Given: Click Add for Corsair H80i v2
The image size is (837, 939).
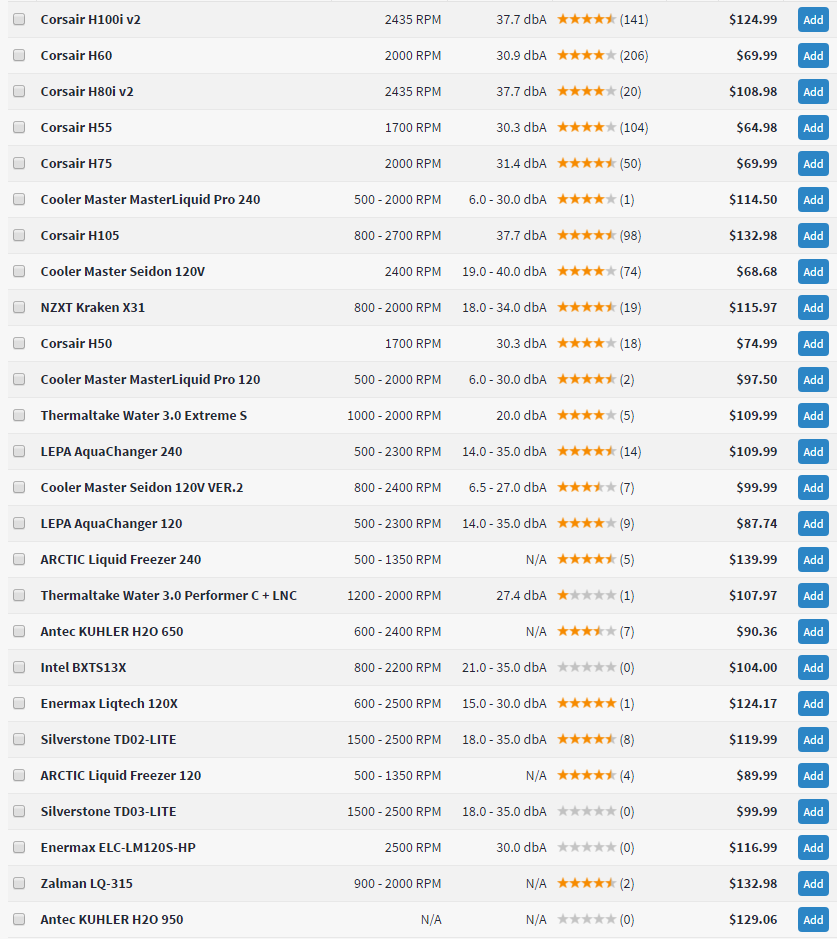Looking at the screenshot, I should pyautogui.click(x=813, y=92).
